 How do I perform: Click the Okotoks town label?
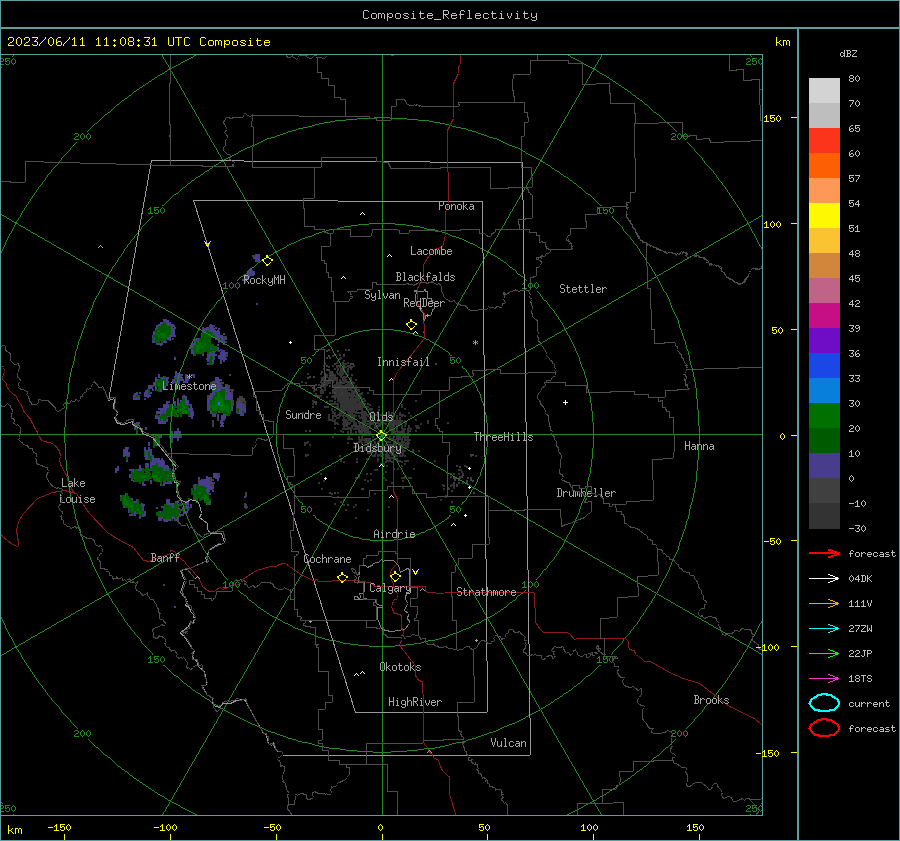pos(400,667)
